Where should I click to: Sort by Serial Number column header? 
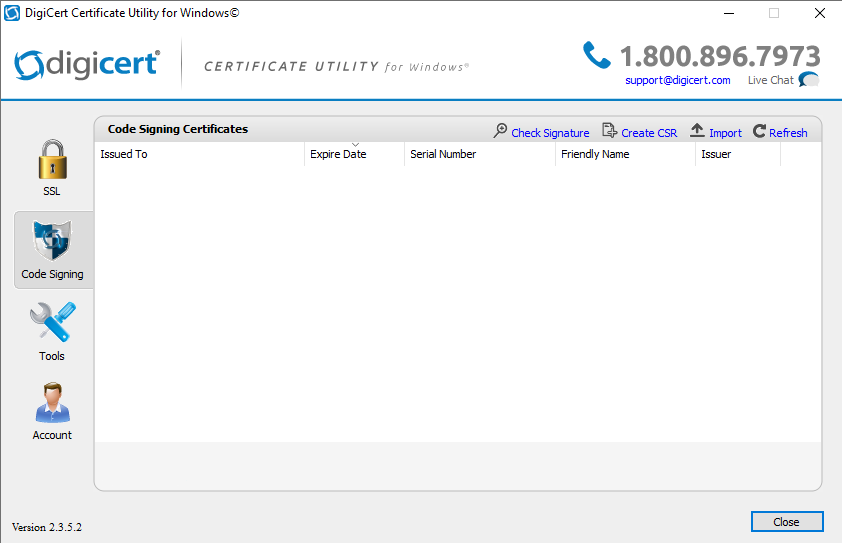[x=480, y=154]
